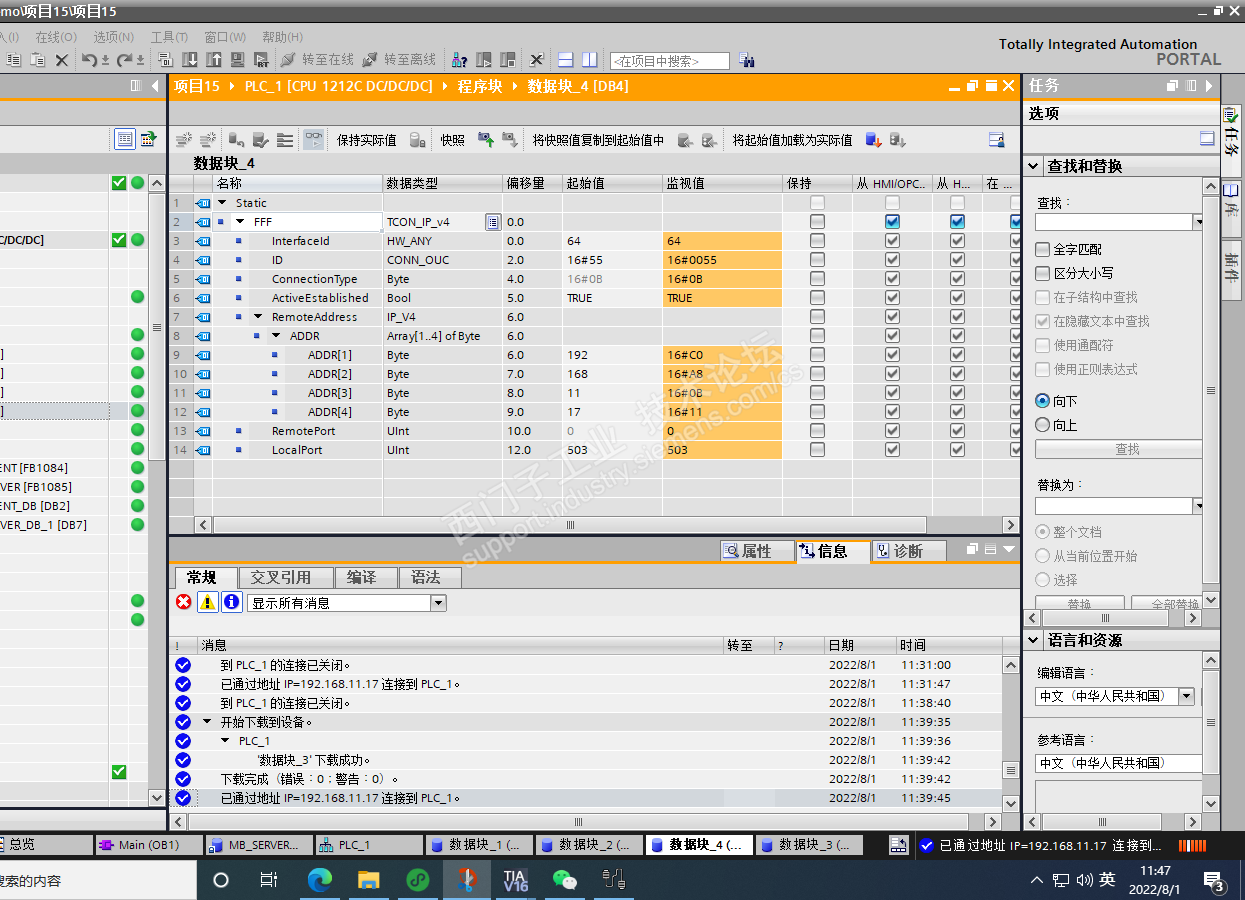Collapse the RemoteAddress tree node
Screen dimensions: 1245x900
[x=258, y=317]
